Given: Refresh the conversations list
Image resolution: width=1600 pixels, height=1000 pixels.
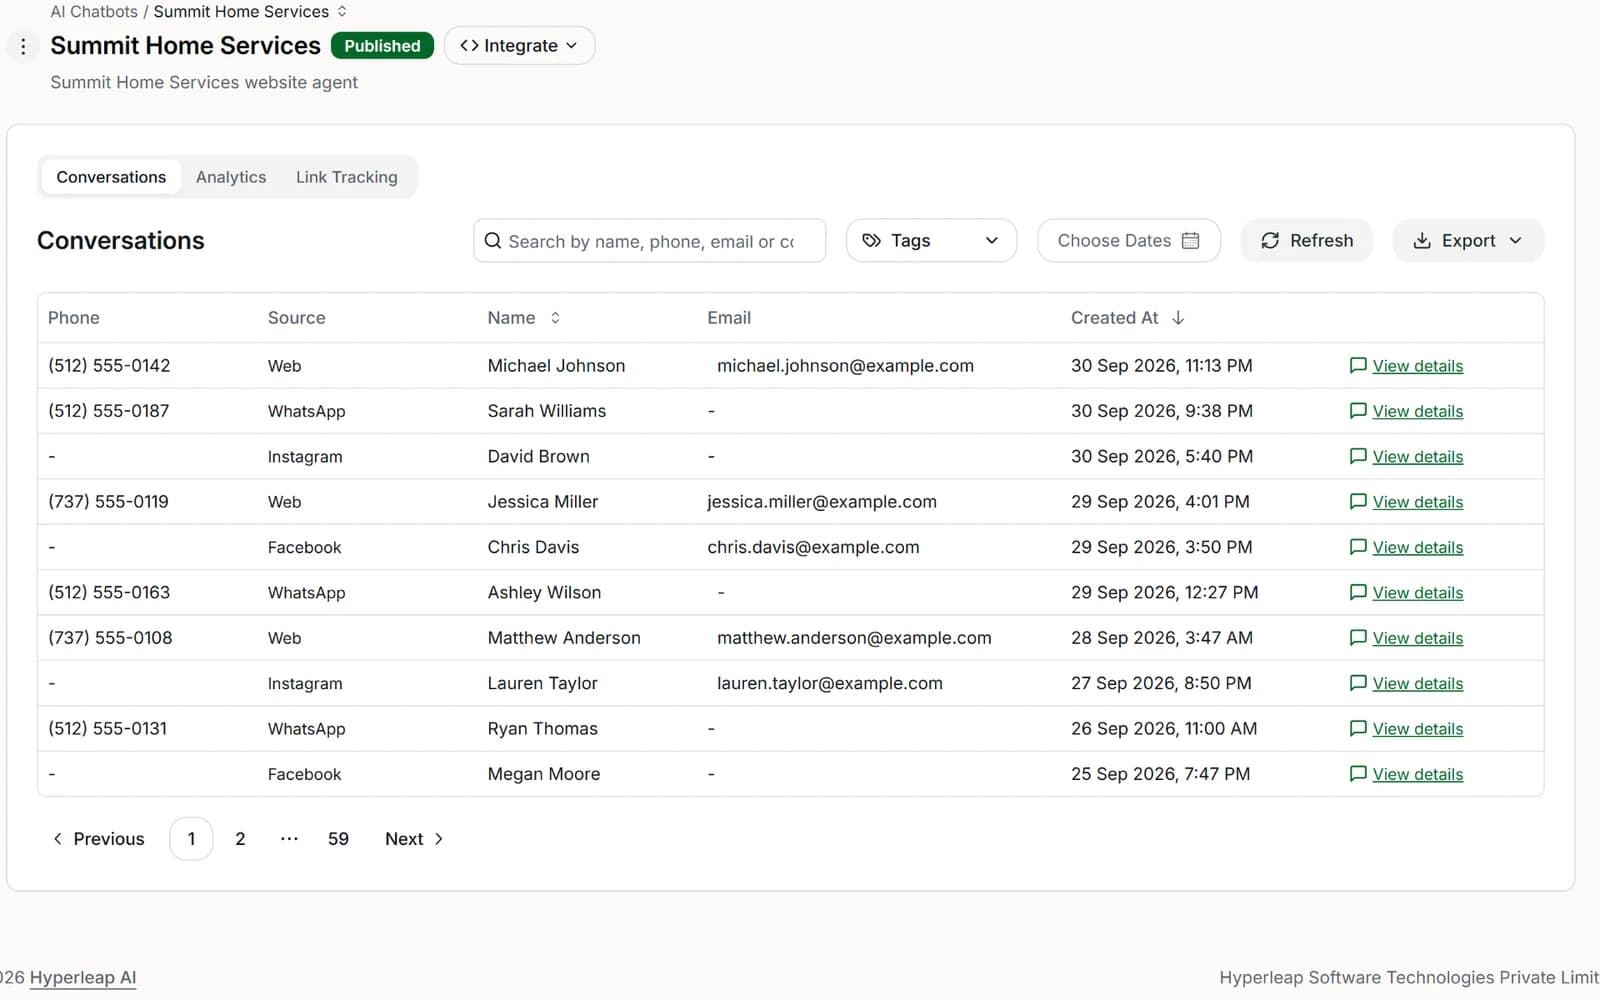Looking at the screenshot, I should [1307, 241].
